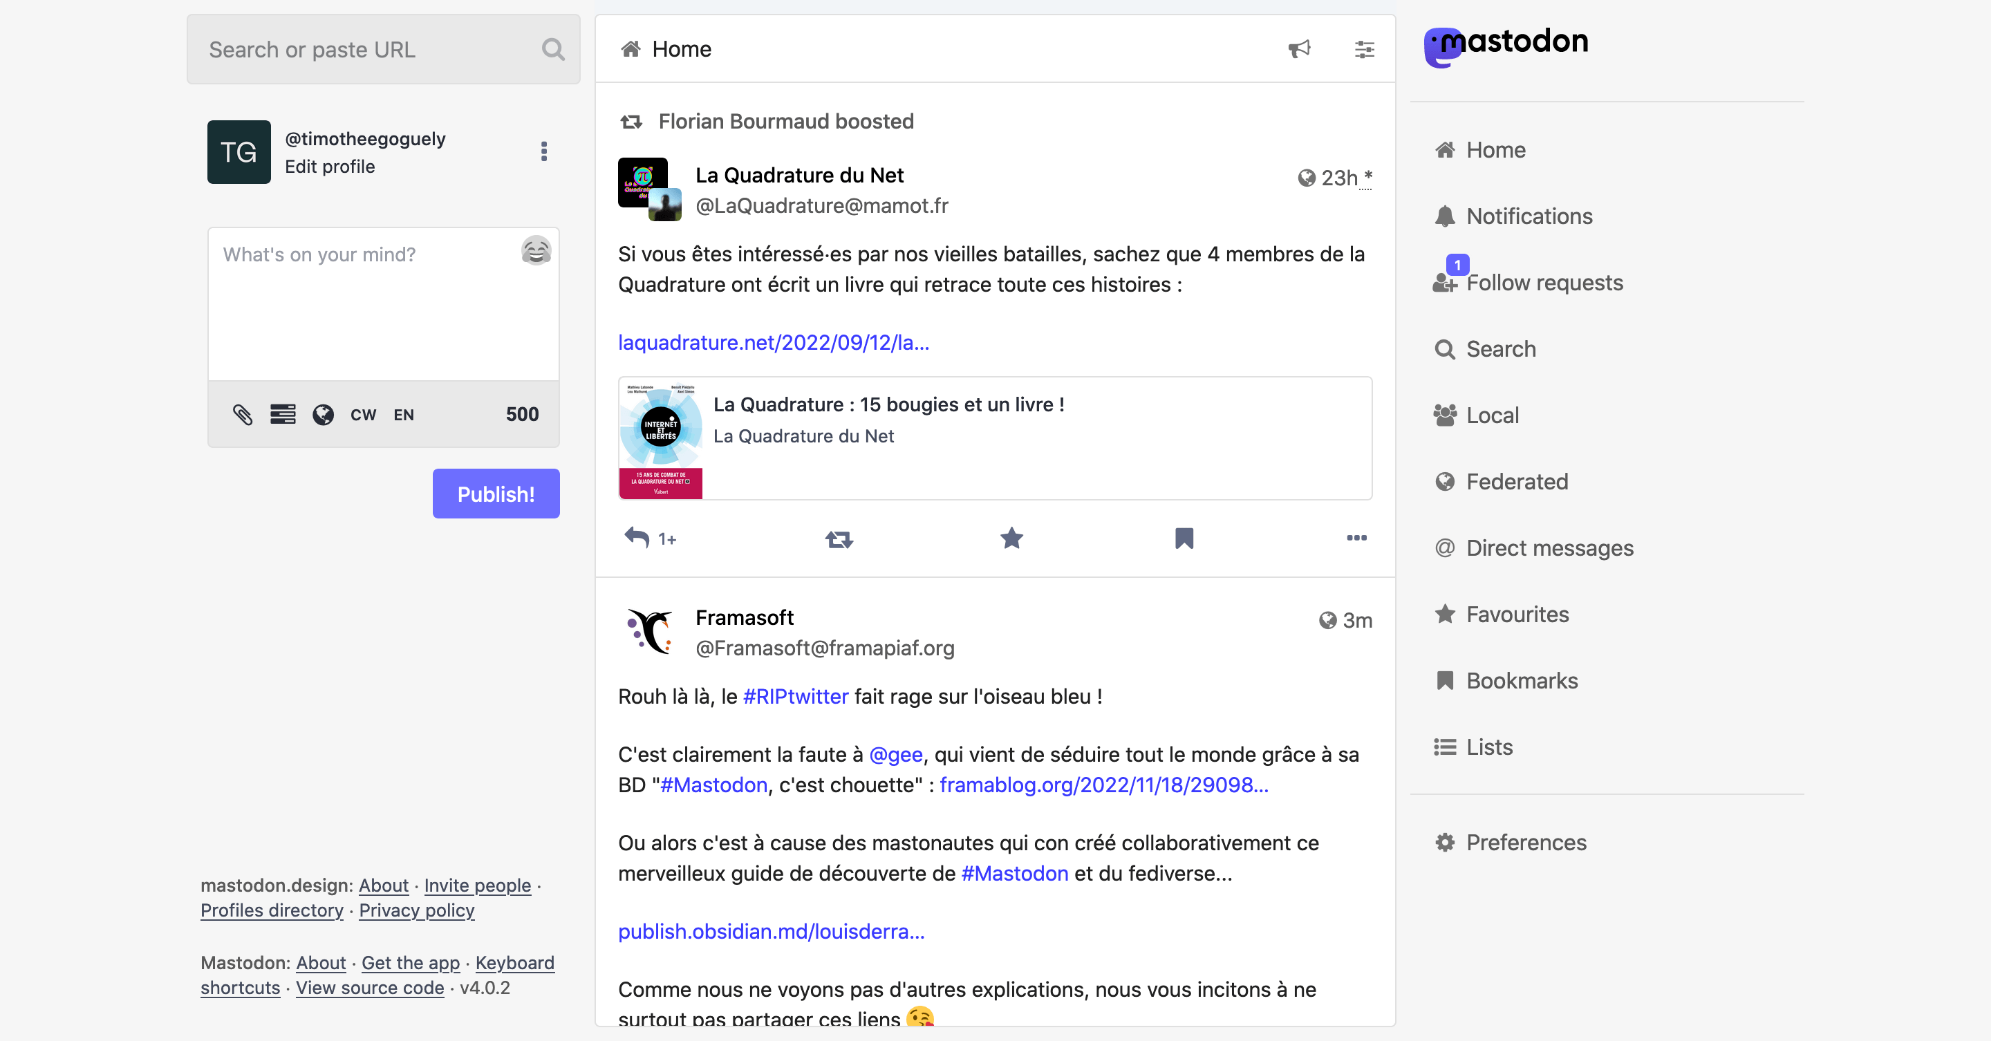Open the Federated timeline
Viewport: 1991px width, 1041px height.
coord(1501,482)
